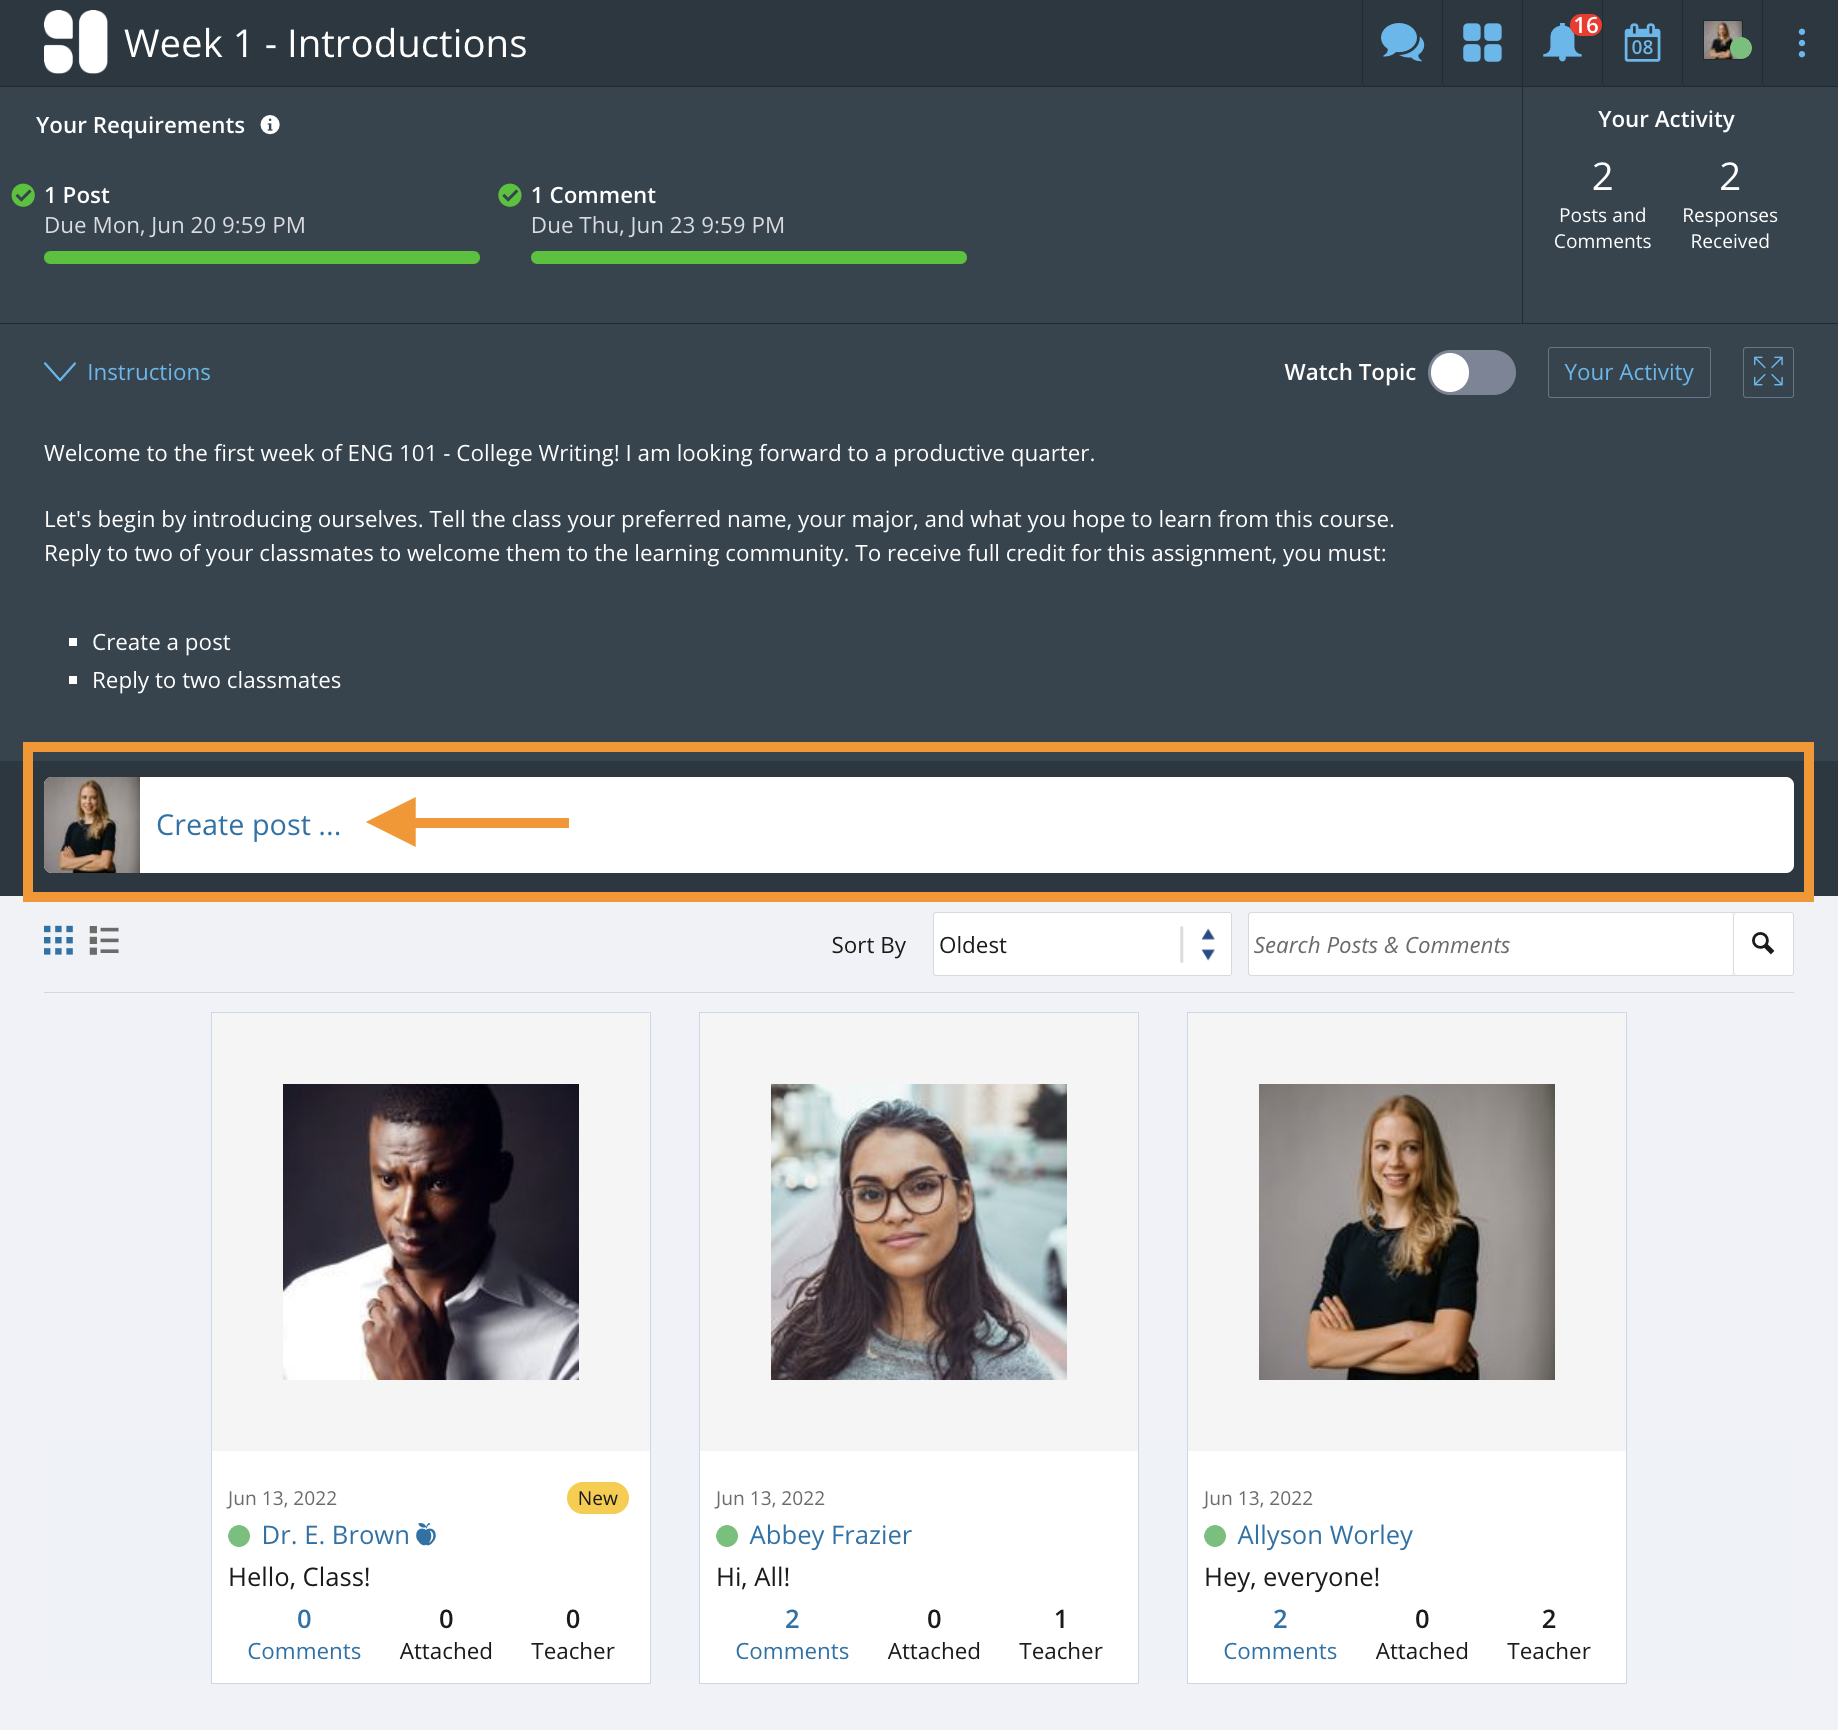The width and height of the screenshot is (1838, 1730).
Task: Open the calendar icon in header
Action: 1642,44
